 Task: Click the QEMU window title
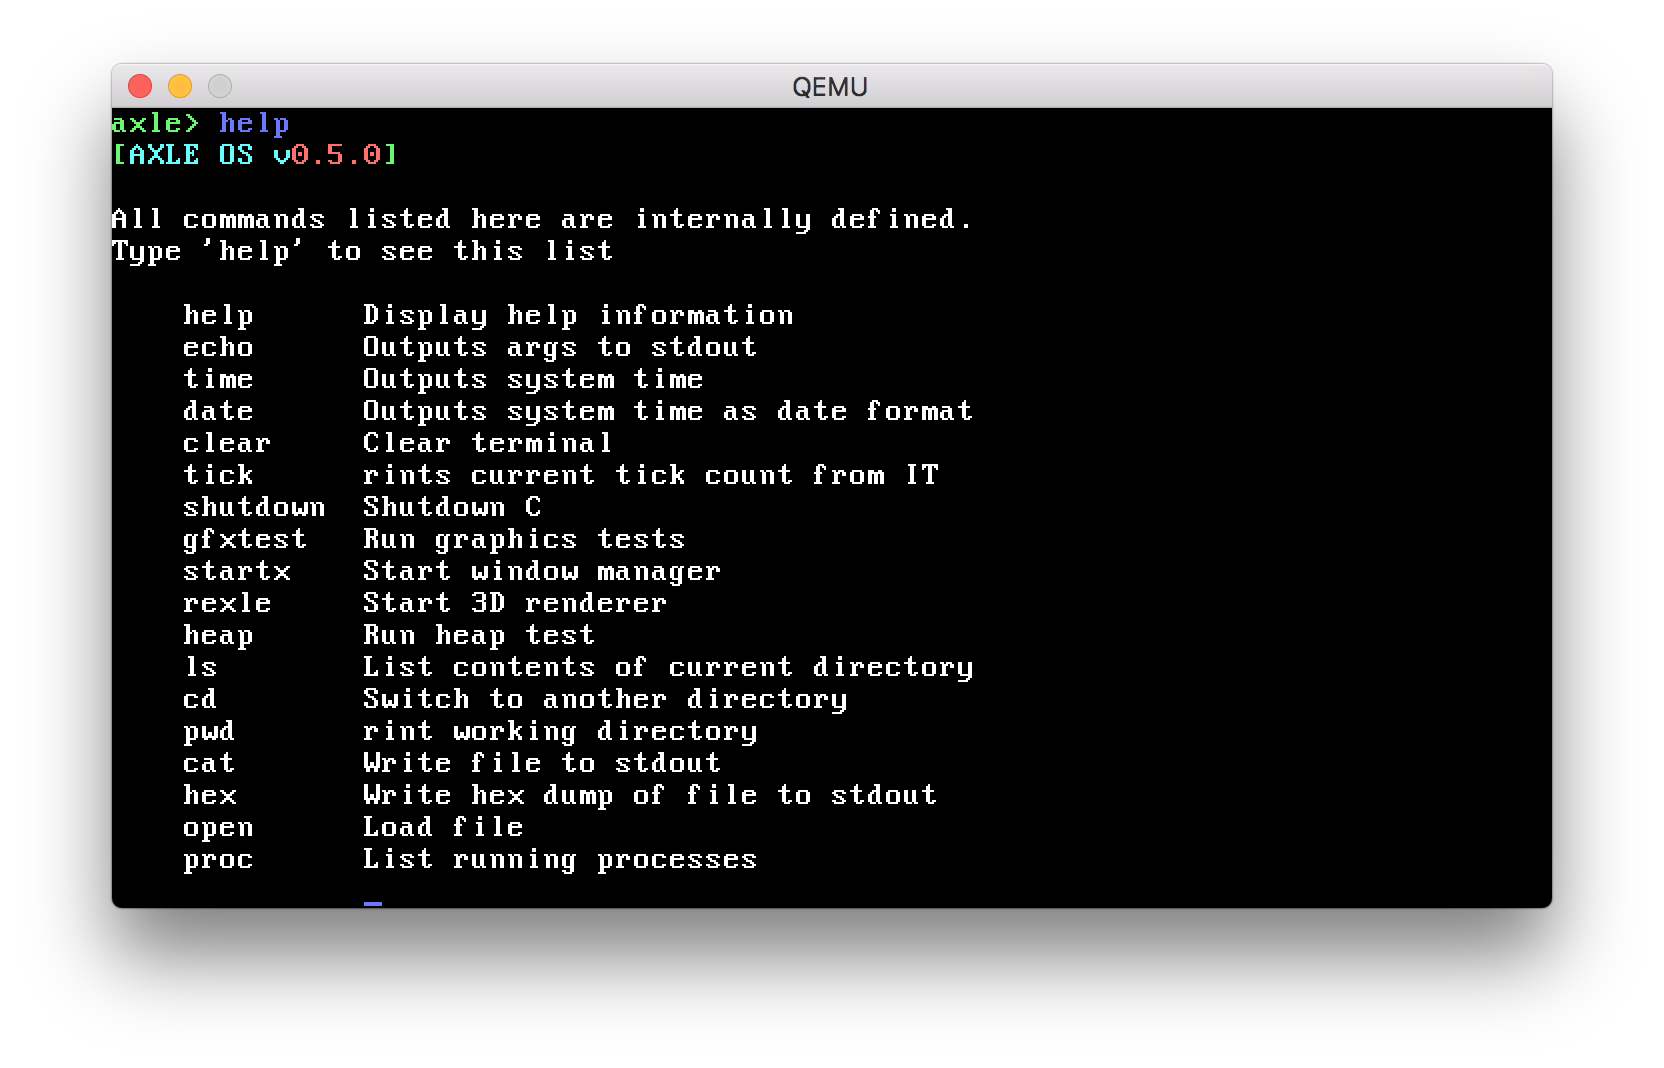[830, 87]
